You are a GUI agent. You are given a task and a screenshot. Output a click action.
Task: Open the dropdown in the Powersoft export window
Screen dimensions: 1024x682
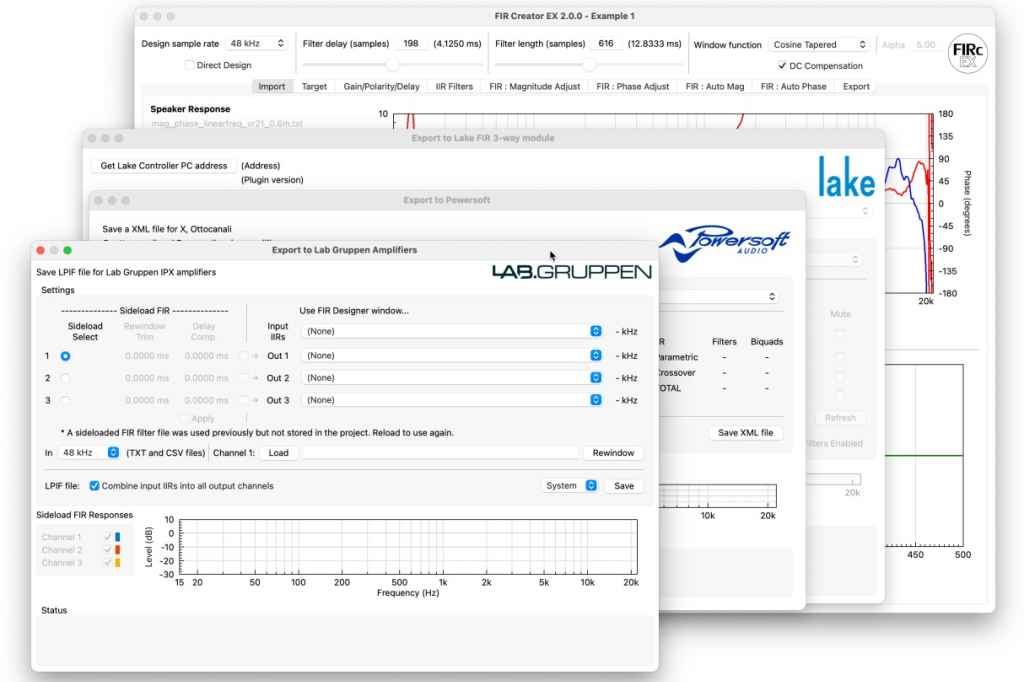[718, 297]
